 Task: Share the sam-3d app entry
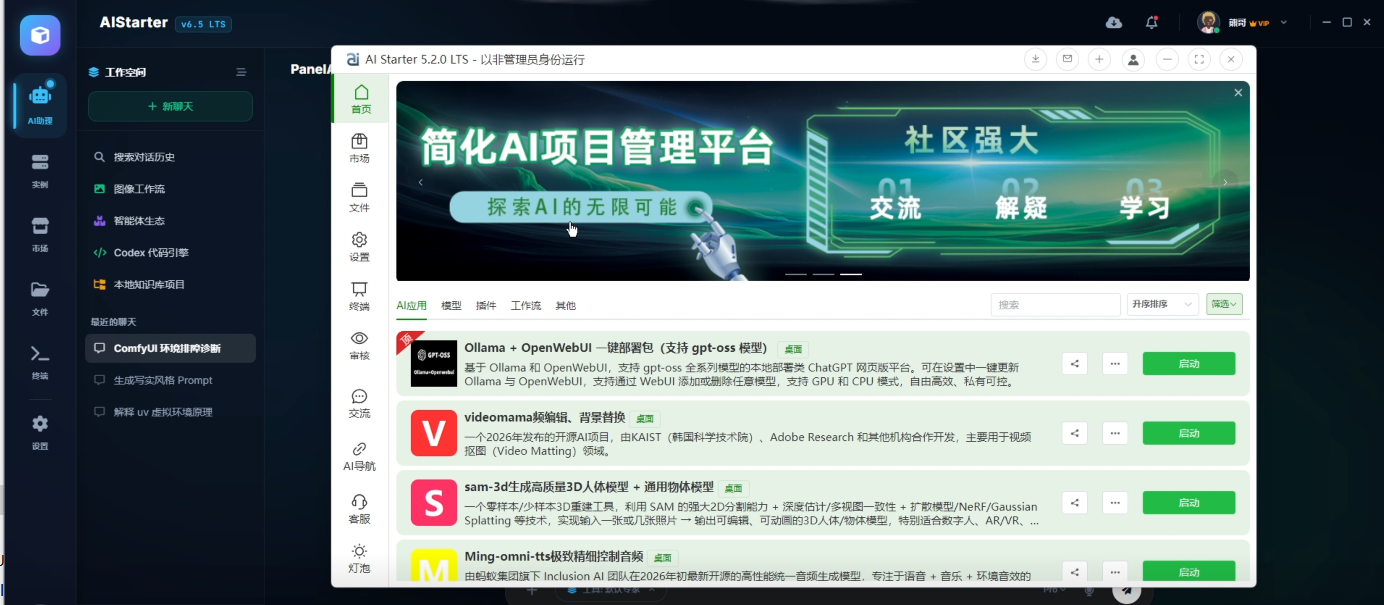pyautogui.click(x=1074, y=502)
